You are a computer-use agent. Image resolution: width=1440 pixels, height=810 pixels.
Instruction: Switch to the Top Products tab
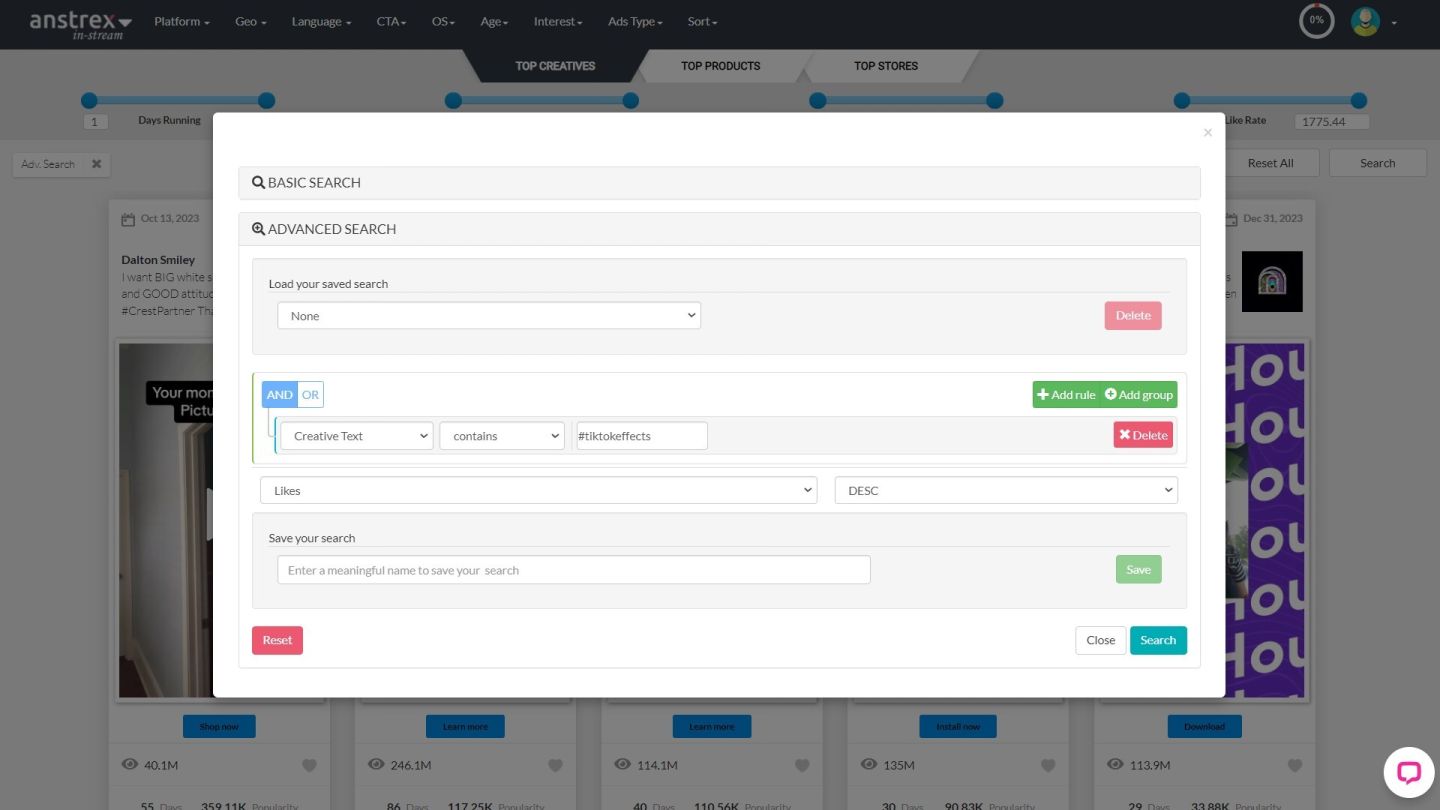(720, 66)
